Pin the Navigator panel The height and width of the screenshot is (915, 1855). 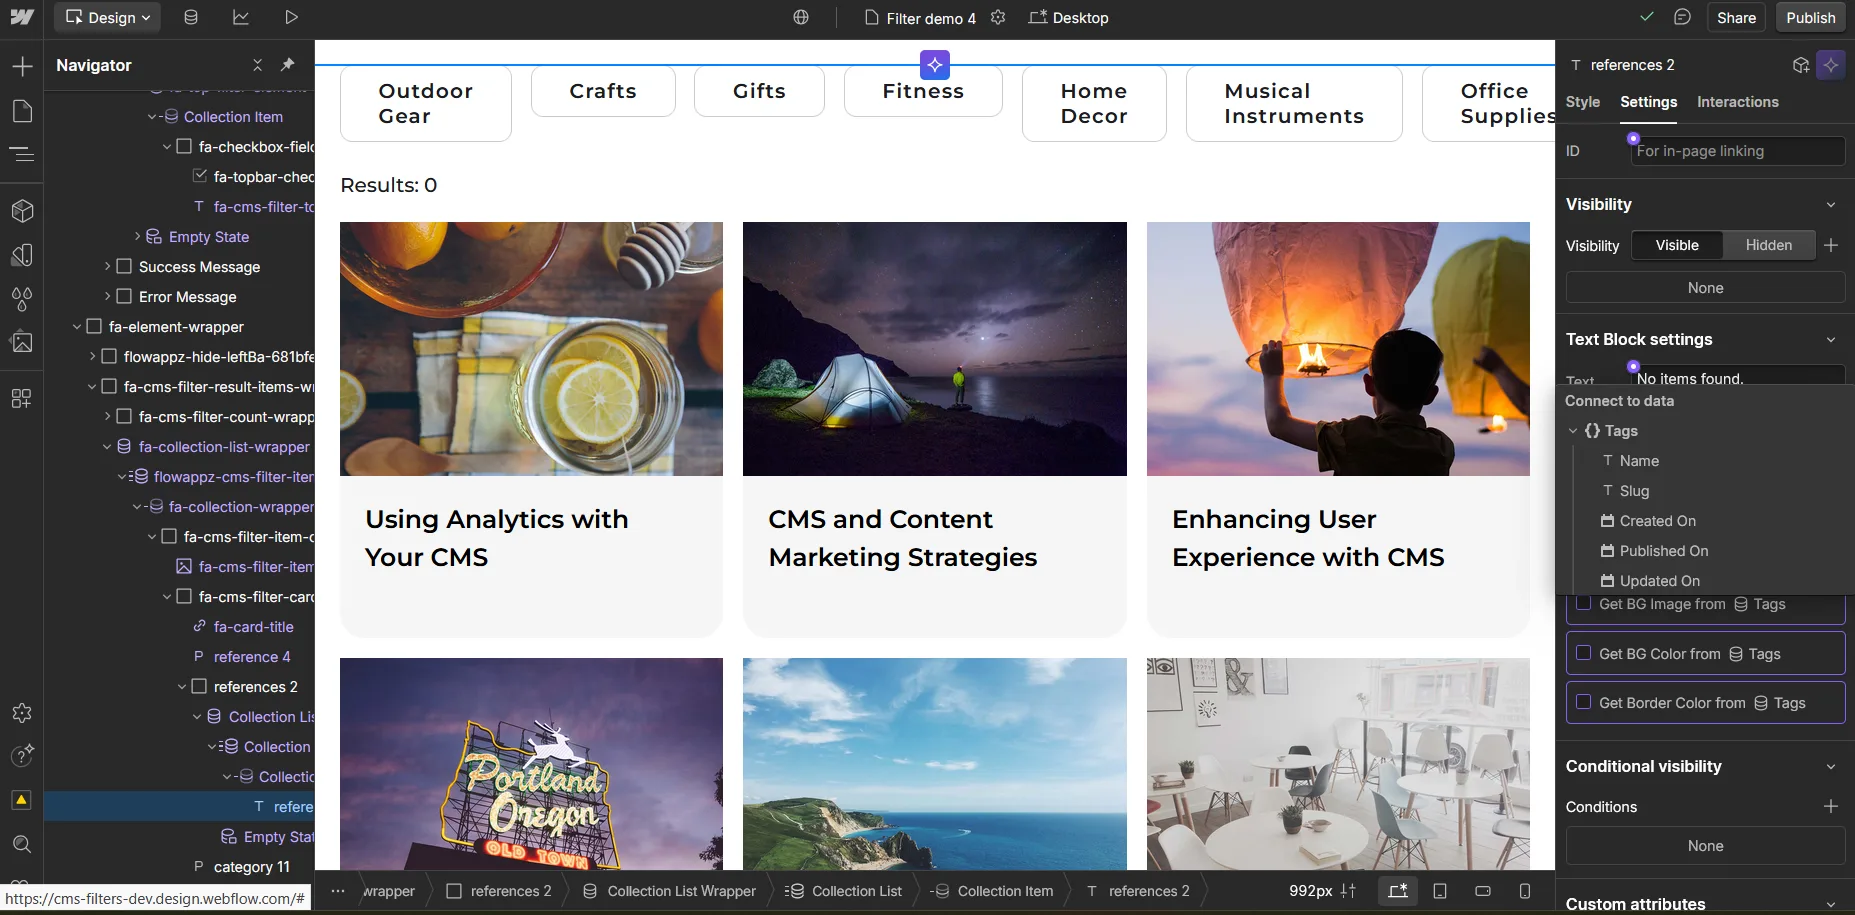pyautogui.click(x=288, y=65)
